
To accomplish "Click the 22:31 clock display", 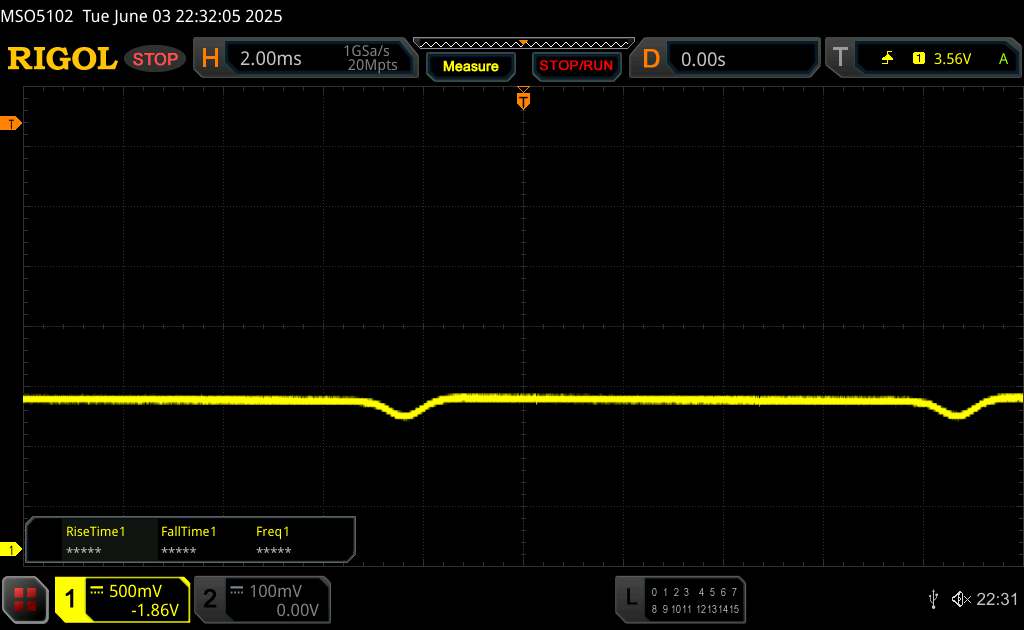I will click(x=997, y=599).
